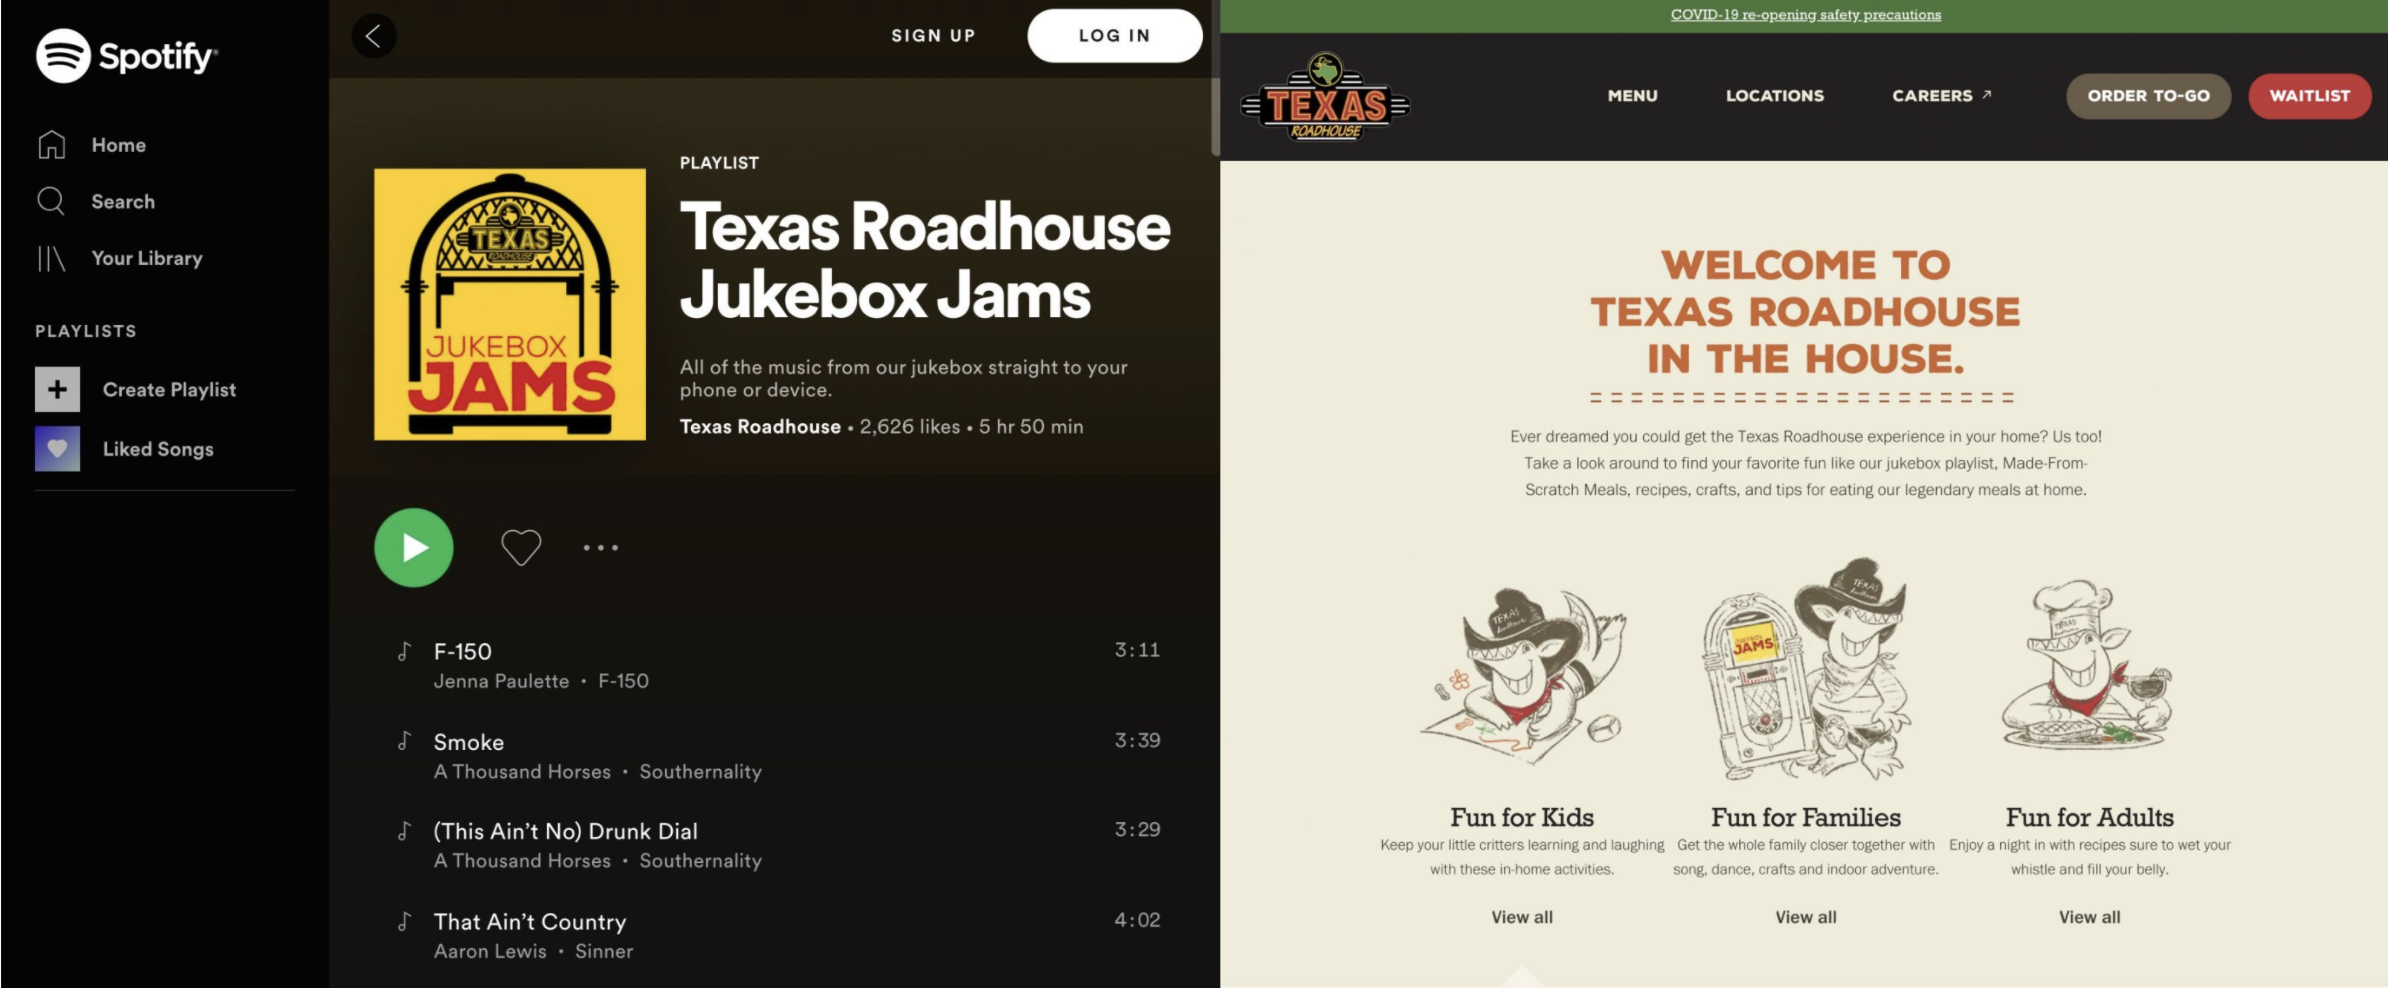Open Home in the Spotify sidebar
The width and height of the screenshot is (2388, 988).
pyautogui.click(x=119, y=145)
